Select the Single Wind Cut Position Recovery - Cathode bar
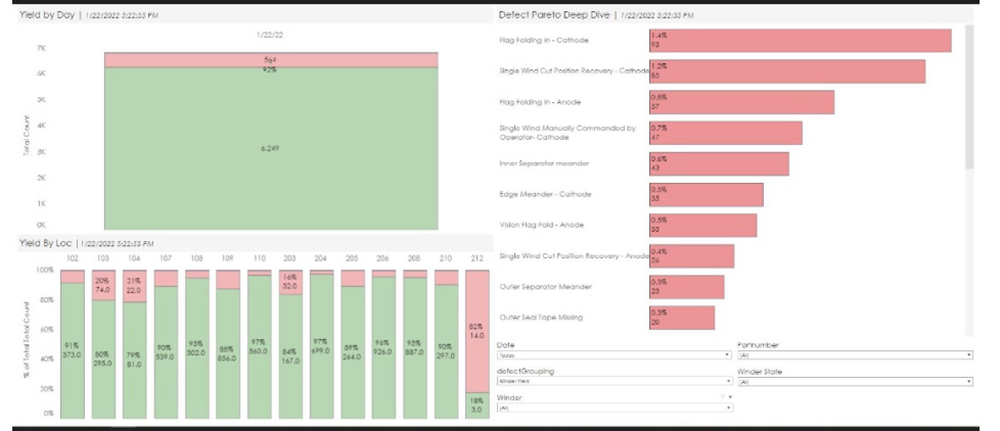This screenshot has height=431, width=1000. (x=786, y=71)
